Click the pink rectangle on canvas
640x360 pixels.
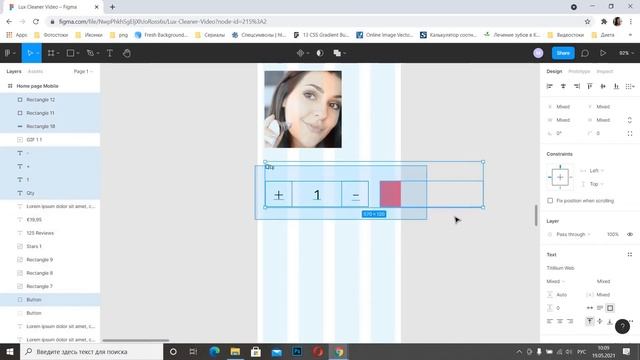point(390,194)
